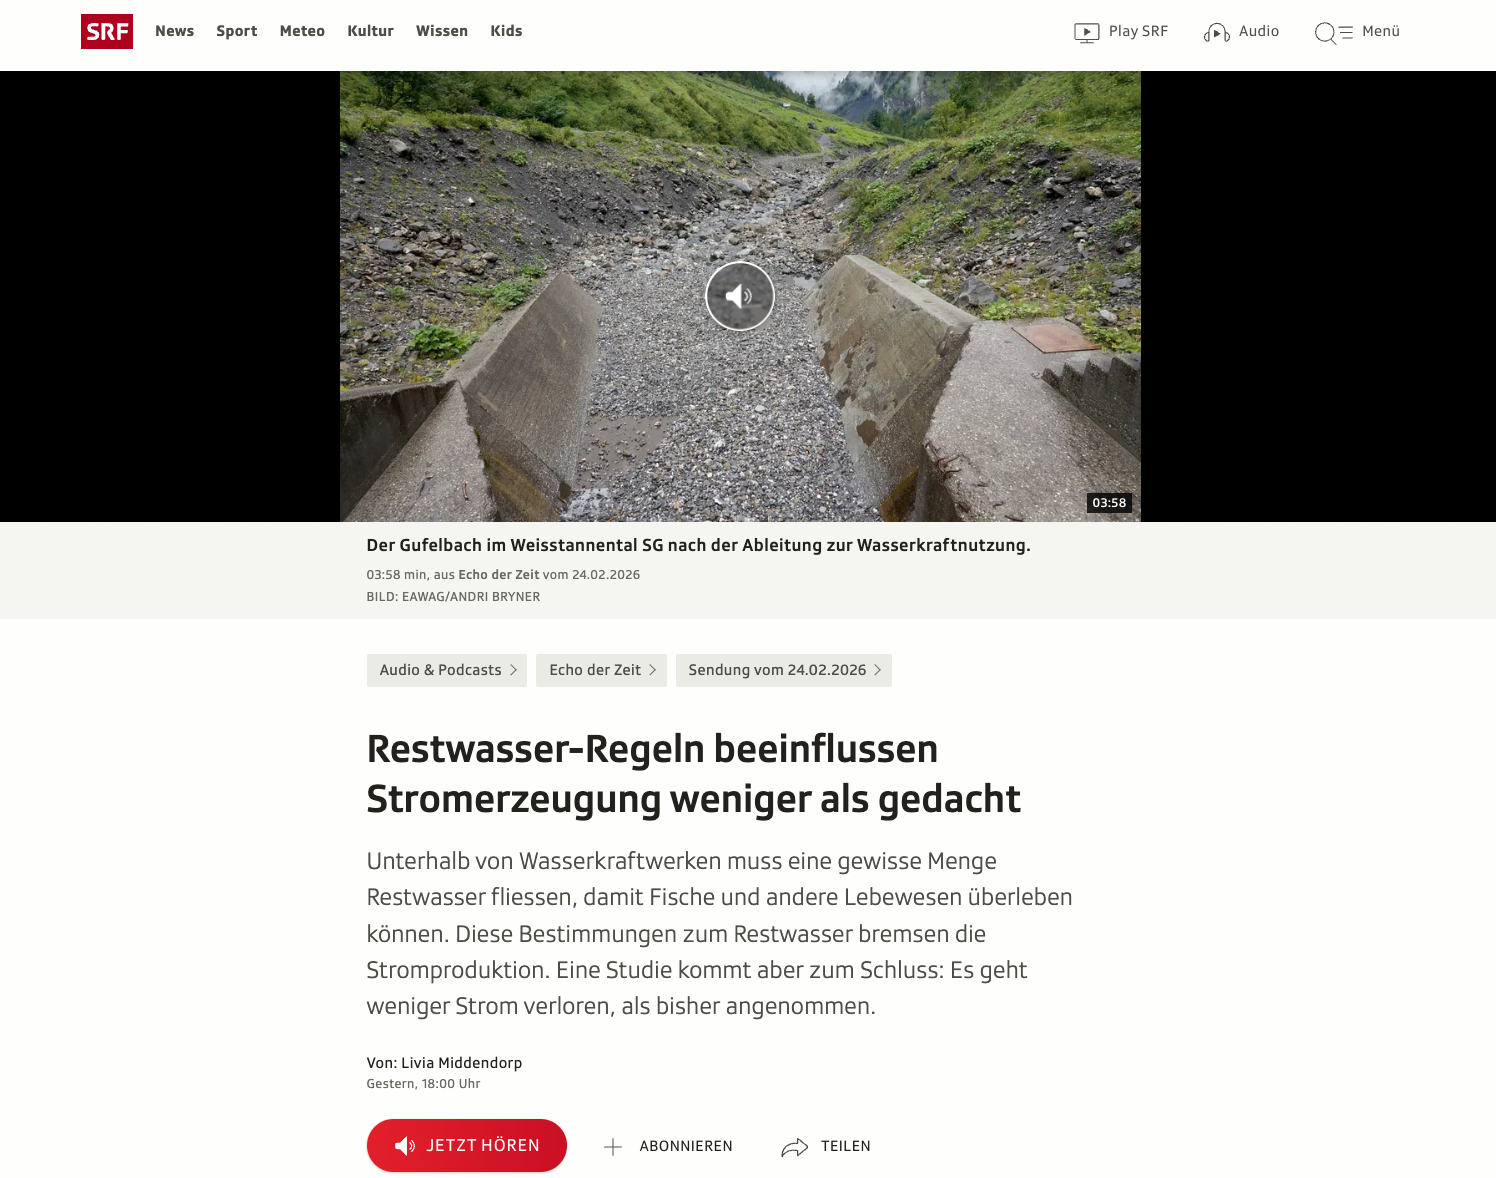This screenshot has width=1496, height=1178.
Task: Open Sendung vom 24.02.2026 breadcrumb
Action: pyautogui.click(x=784, y=670)
